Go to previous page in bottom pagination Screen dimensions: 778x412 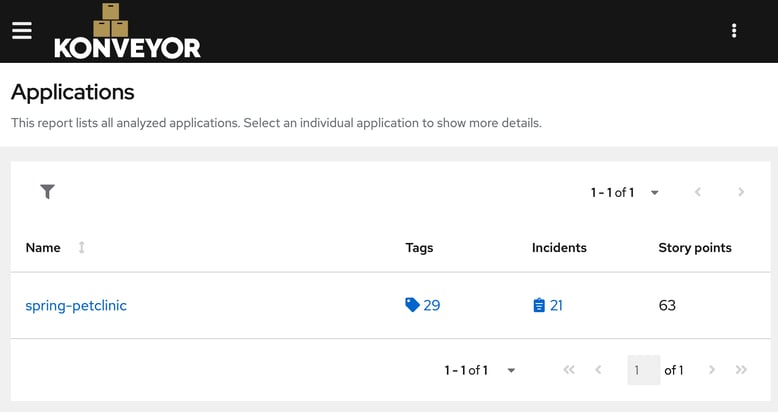click(598, 370)
